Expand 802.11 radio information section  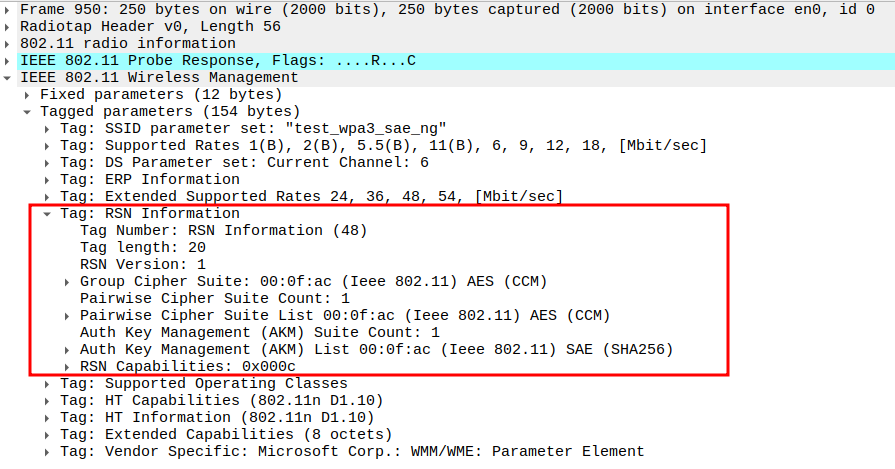point(9,43)
